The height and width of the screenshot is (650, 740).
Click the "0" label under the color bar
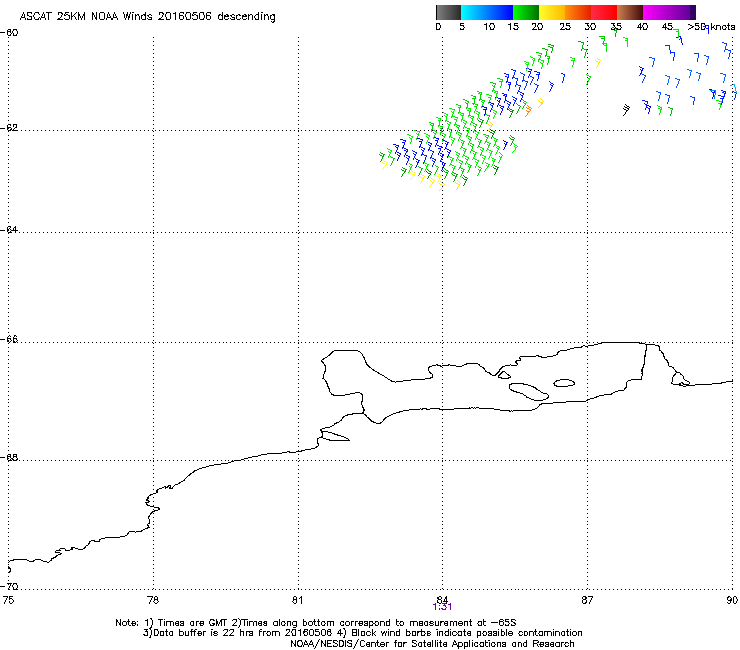(438, 27)
